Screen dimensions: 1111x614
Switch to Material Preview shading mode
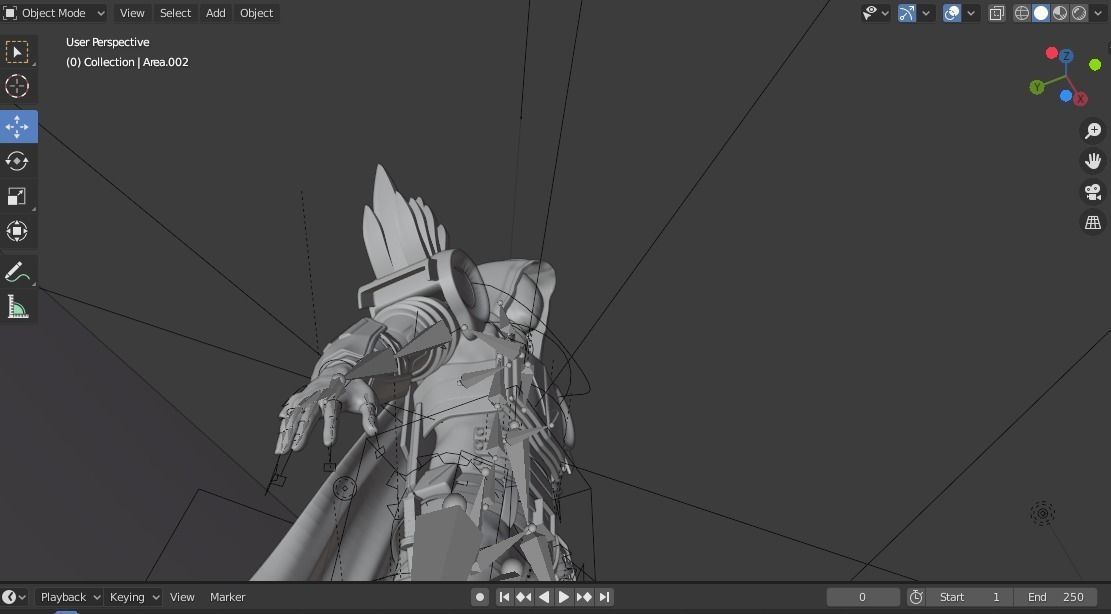tap(1060, 13)
